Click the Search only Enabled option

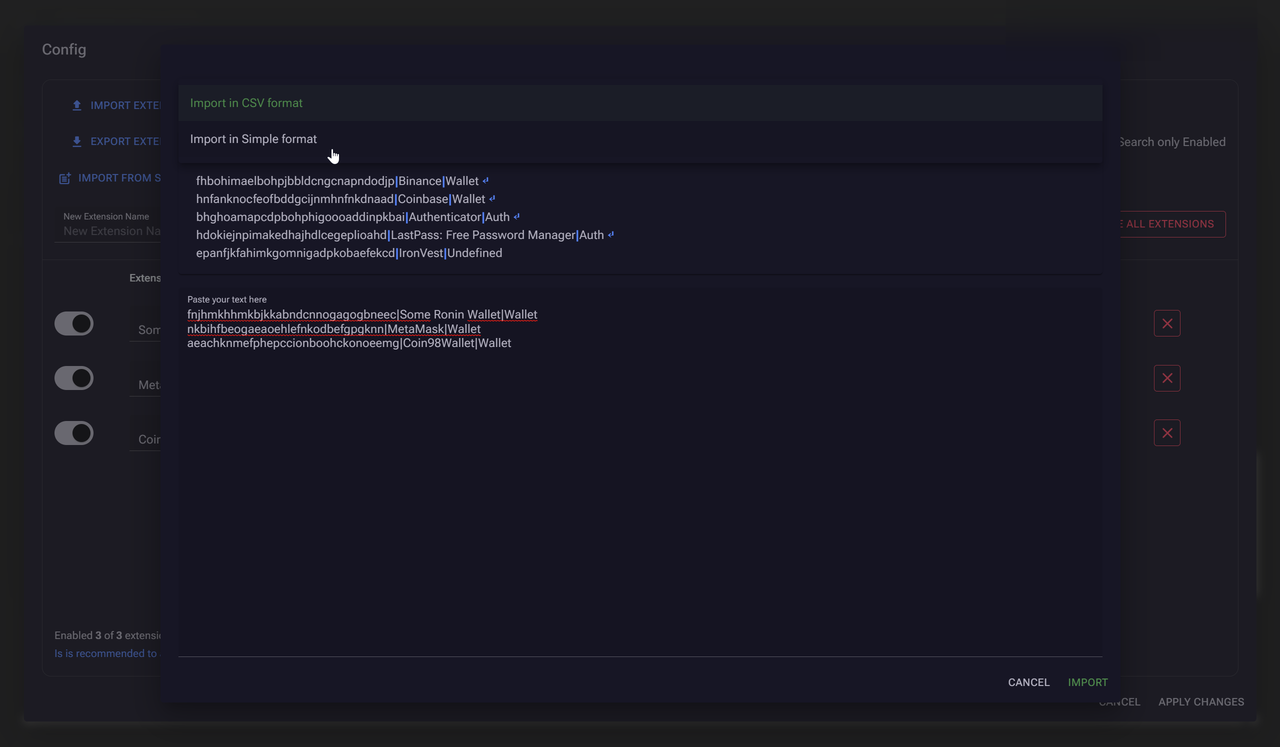[x=1171, y=142]
